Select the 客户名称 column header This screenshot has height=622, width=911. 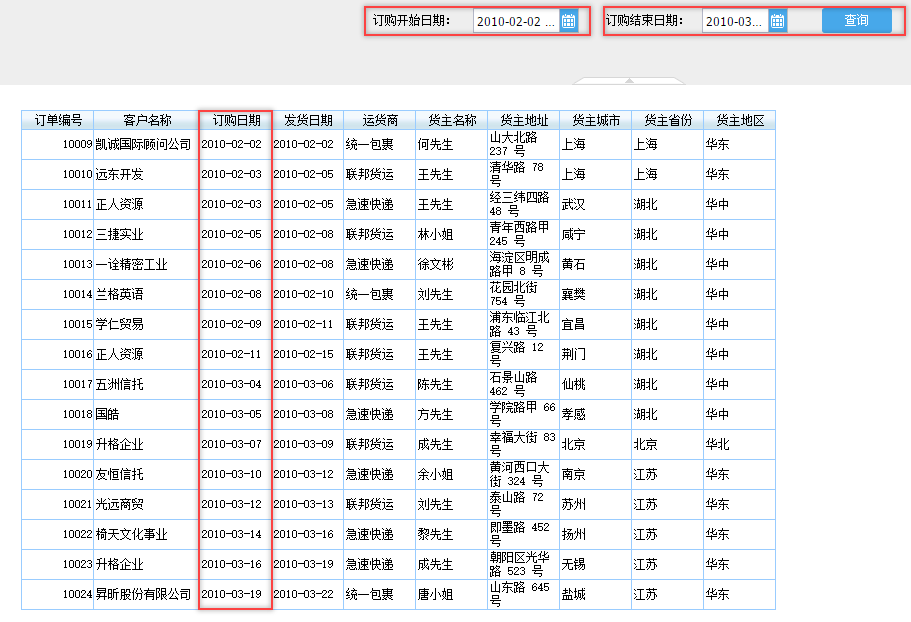[x=146, y=120]
